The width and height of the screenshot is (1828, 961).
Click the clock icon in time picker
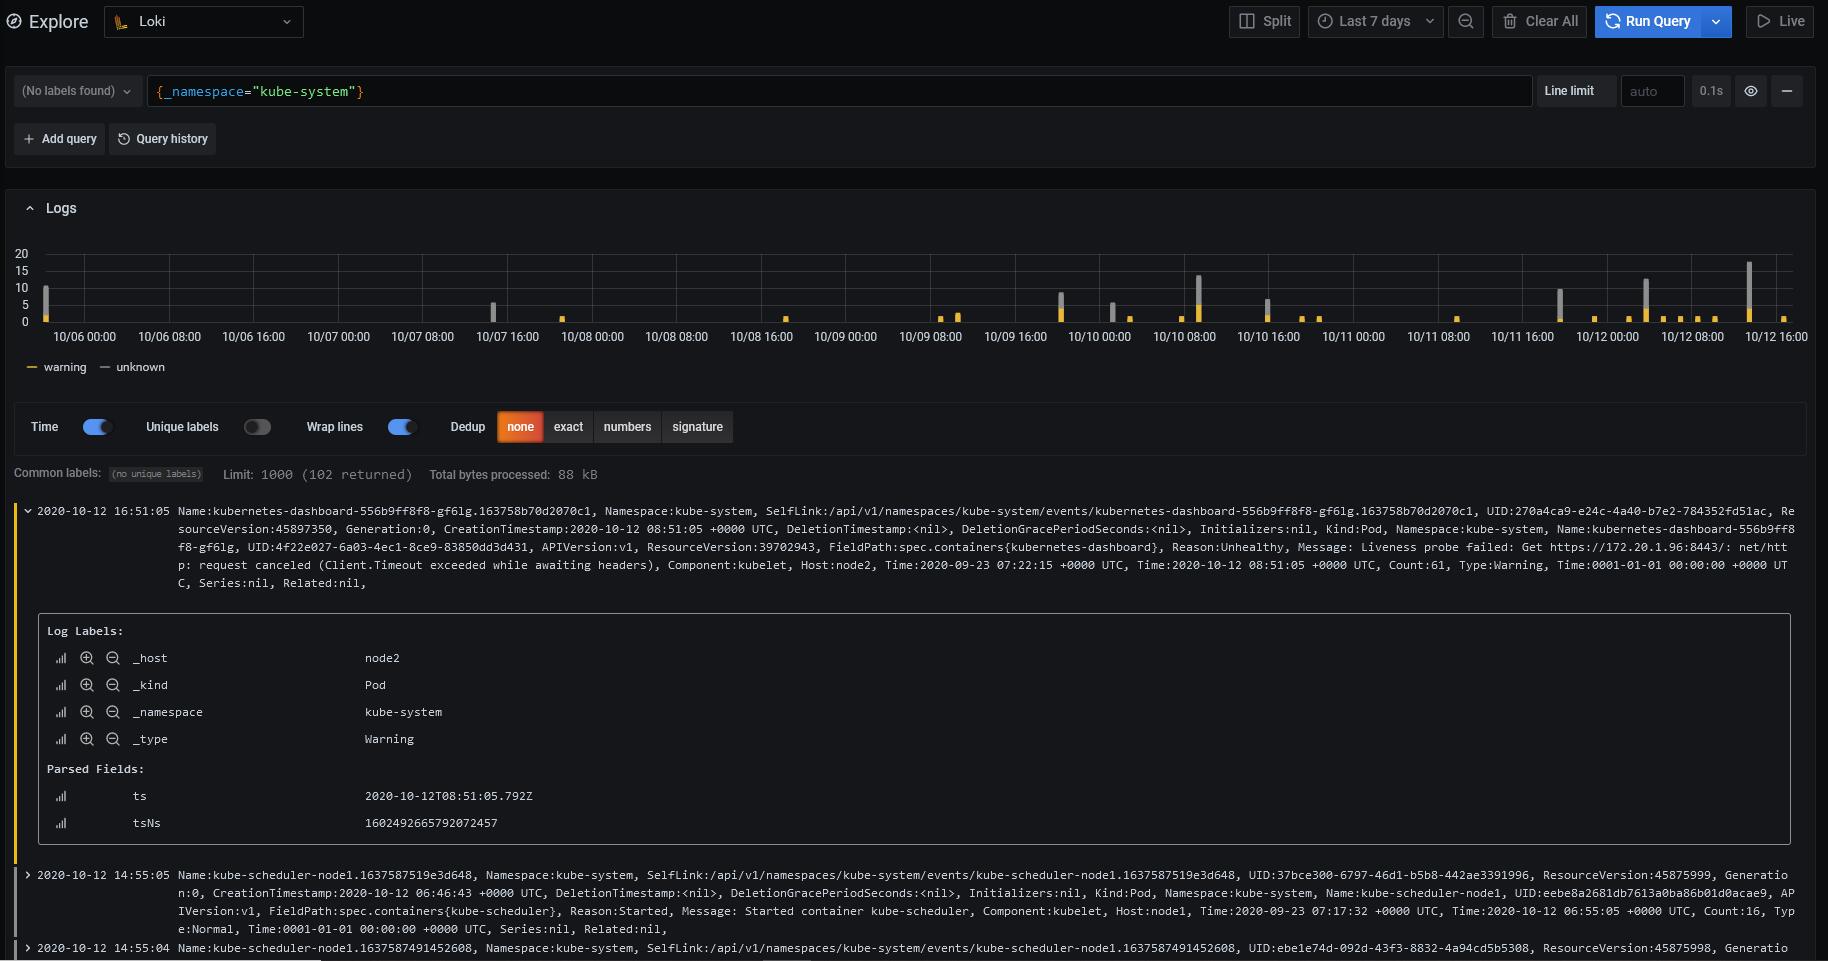pos(1325,21)
